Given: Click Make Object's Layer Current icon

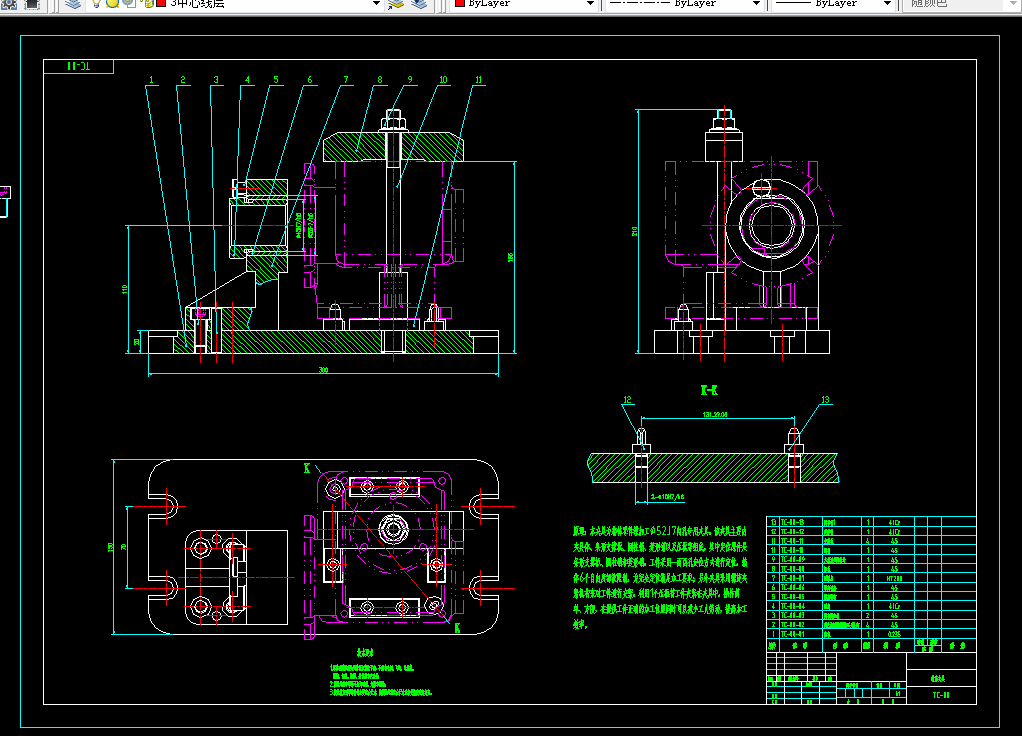Looking at the screenshot, I should [396, 4].
